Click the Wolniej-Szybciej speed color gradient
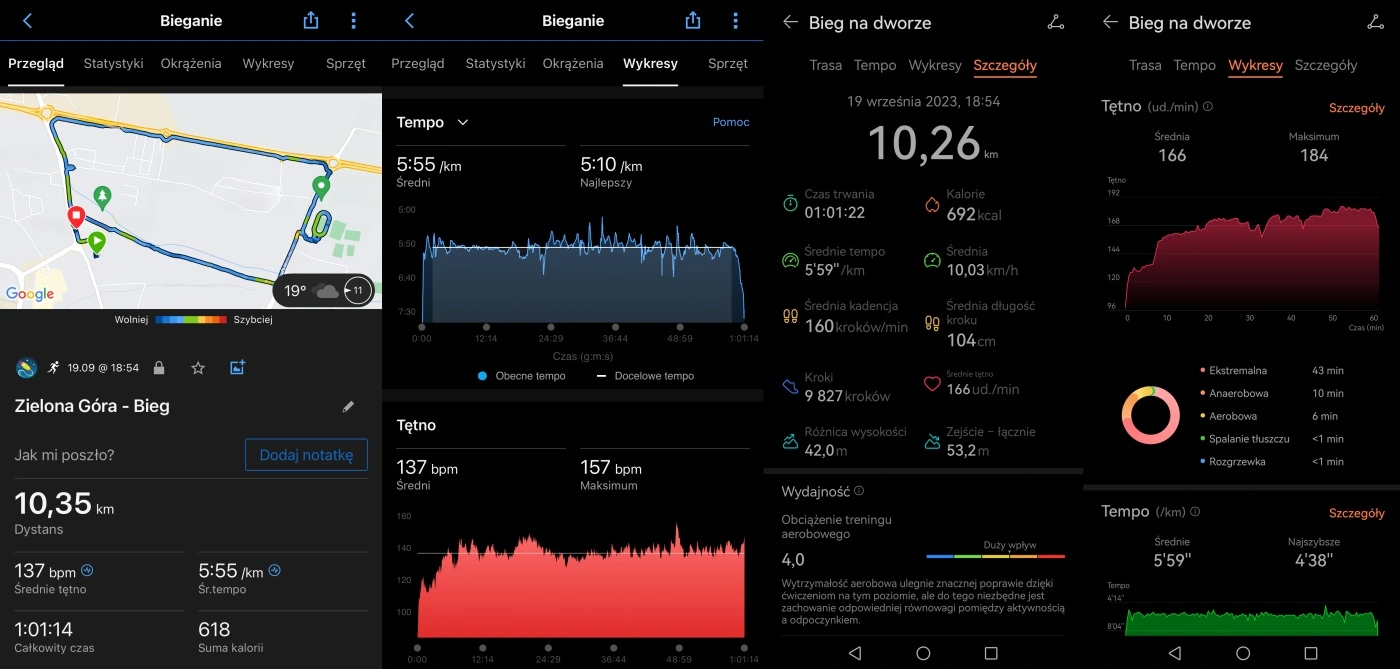This screenshot has height=669, width=1400. [190, 320]
